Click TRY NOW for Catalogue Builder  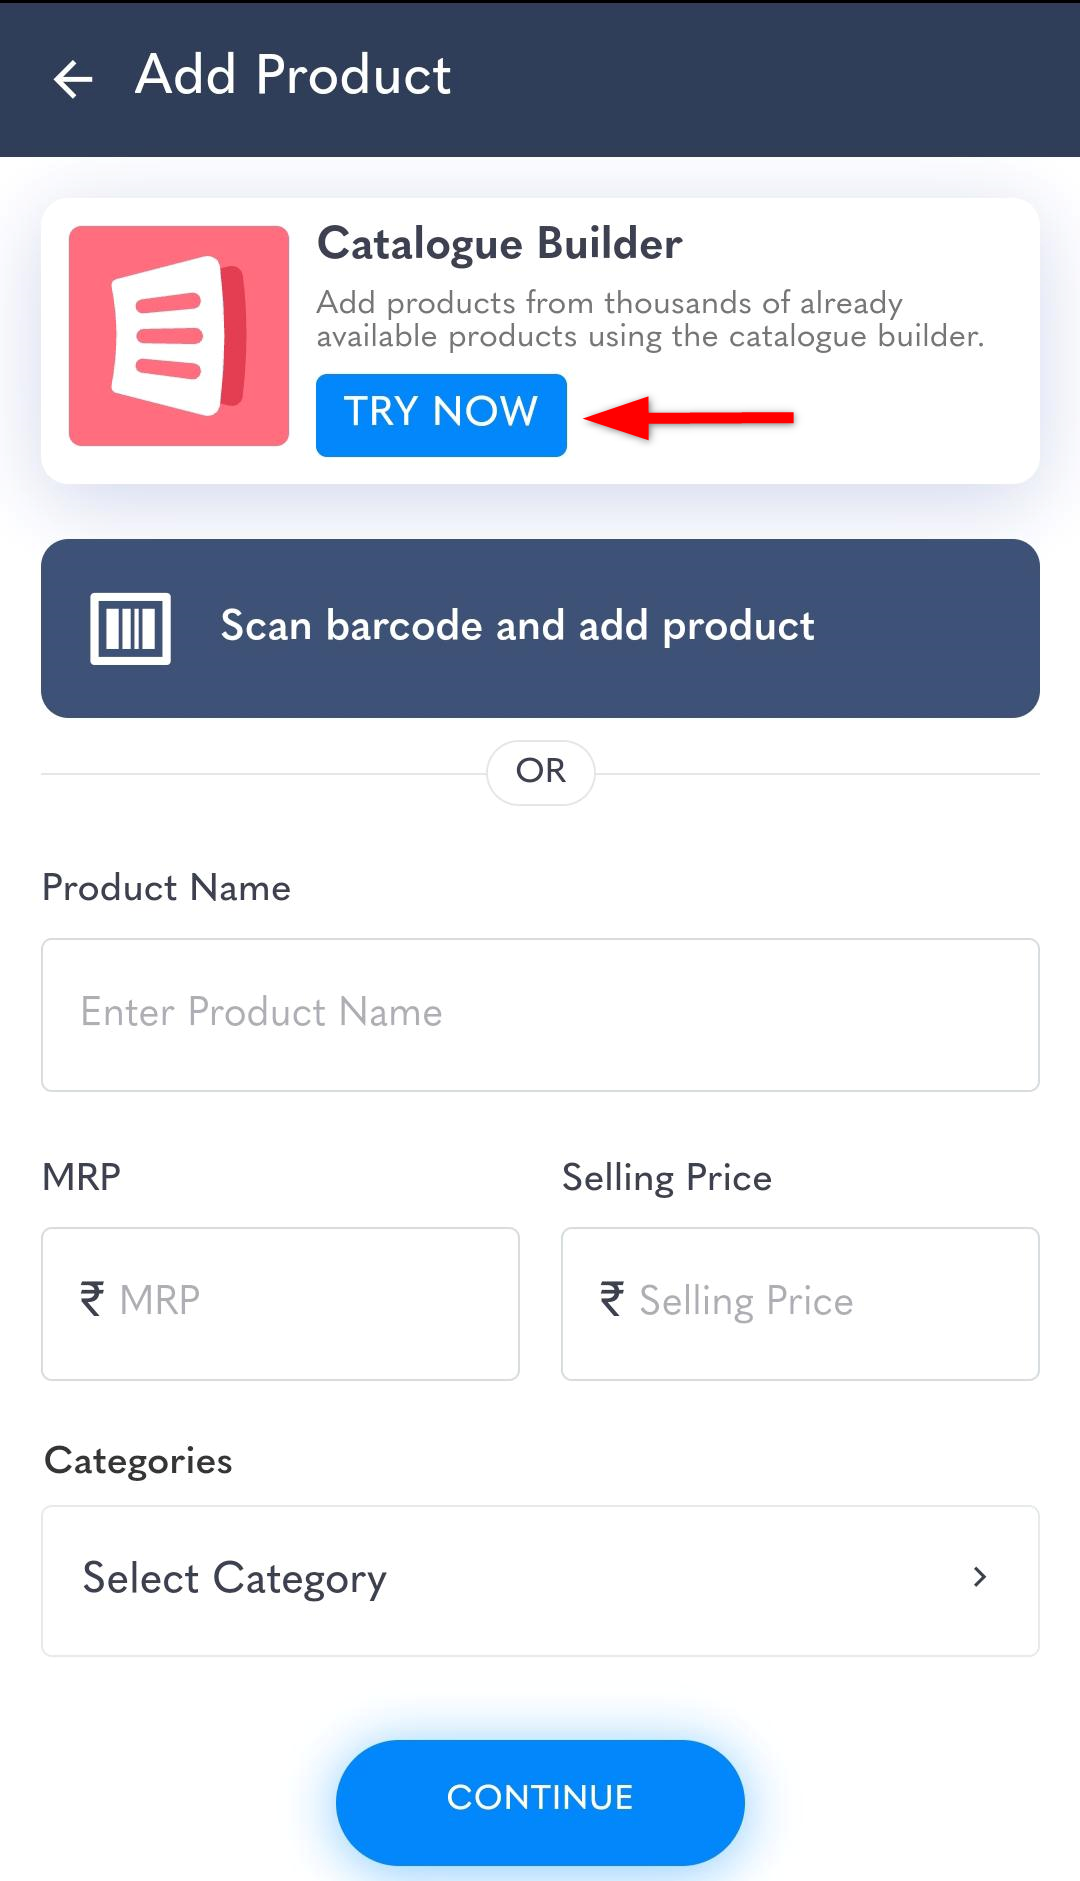coord(441,415)
